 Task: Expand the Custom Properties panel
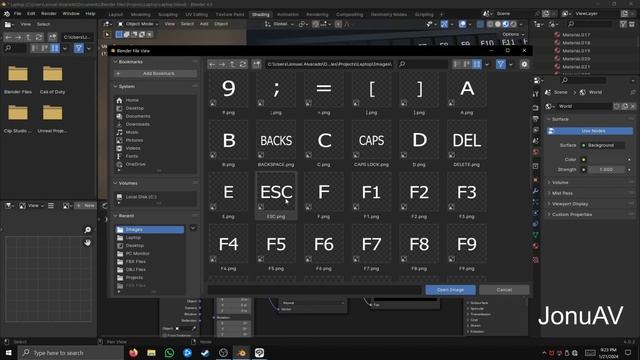(x=571, y=214)
